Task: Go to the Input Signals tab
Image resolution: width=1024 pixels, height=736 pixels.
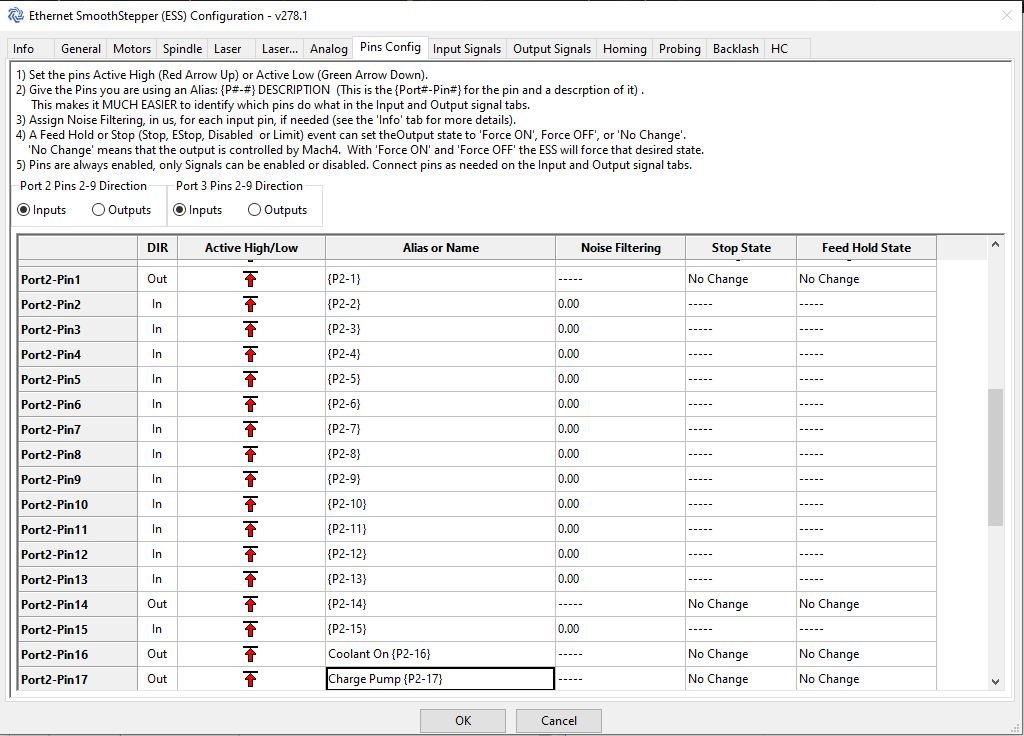Action: pos(466,49)
